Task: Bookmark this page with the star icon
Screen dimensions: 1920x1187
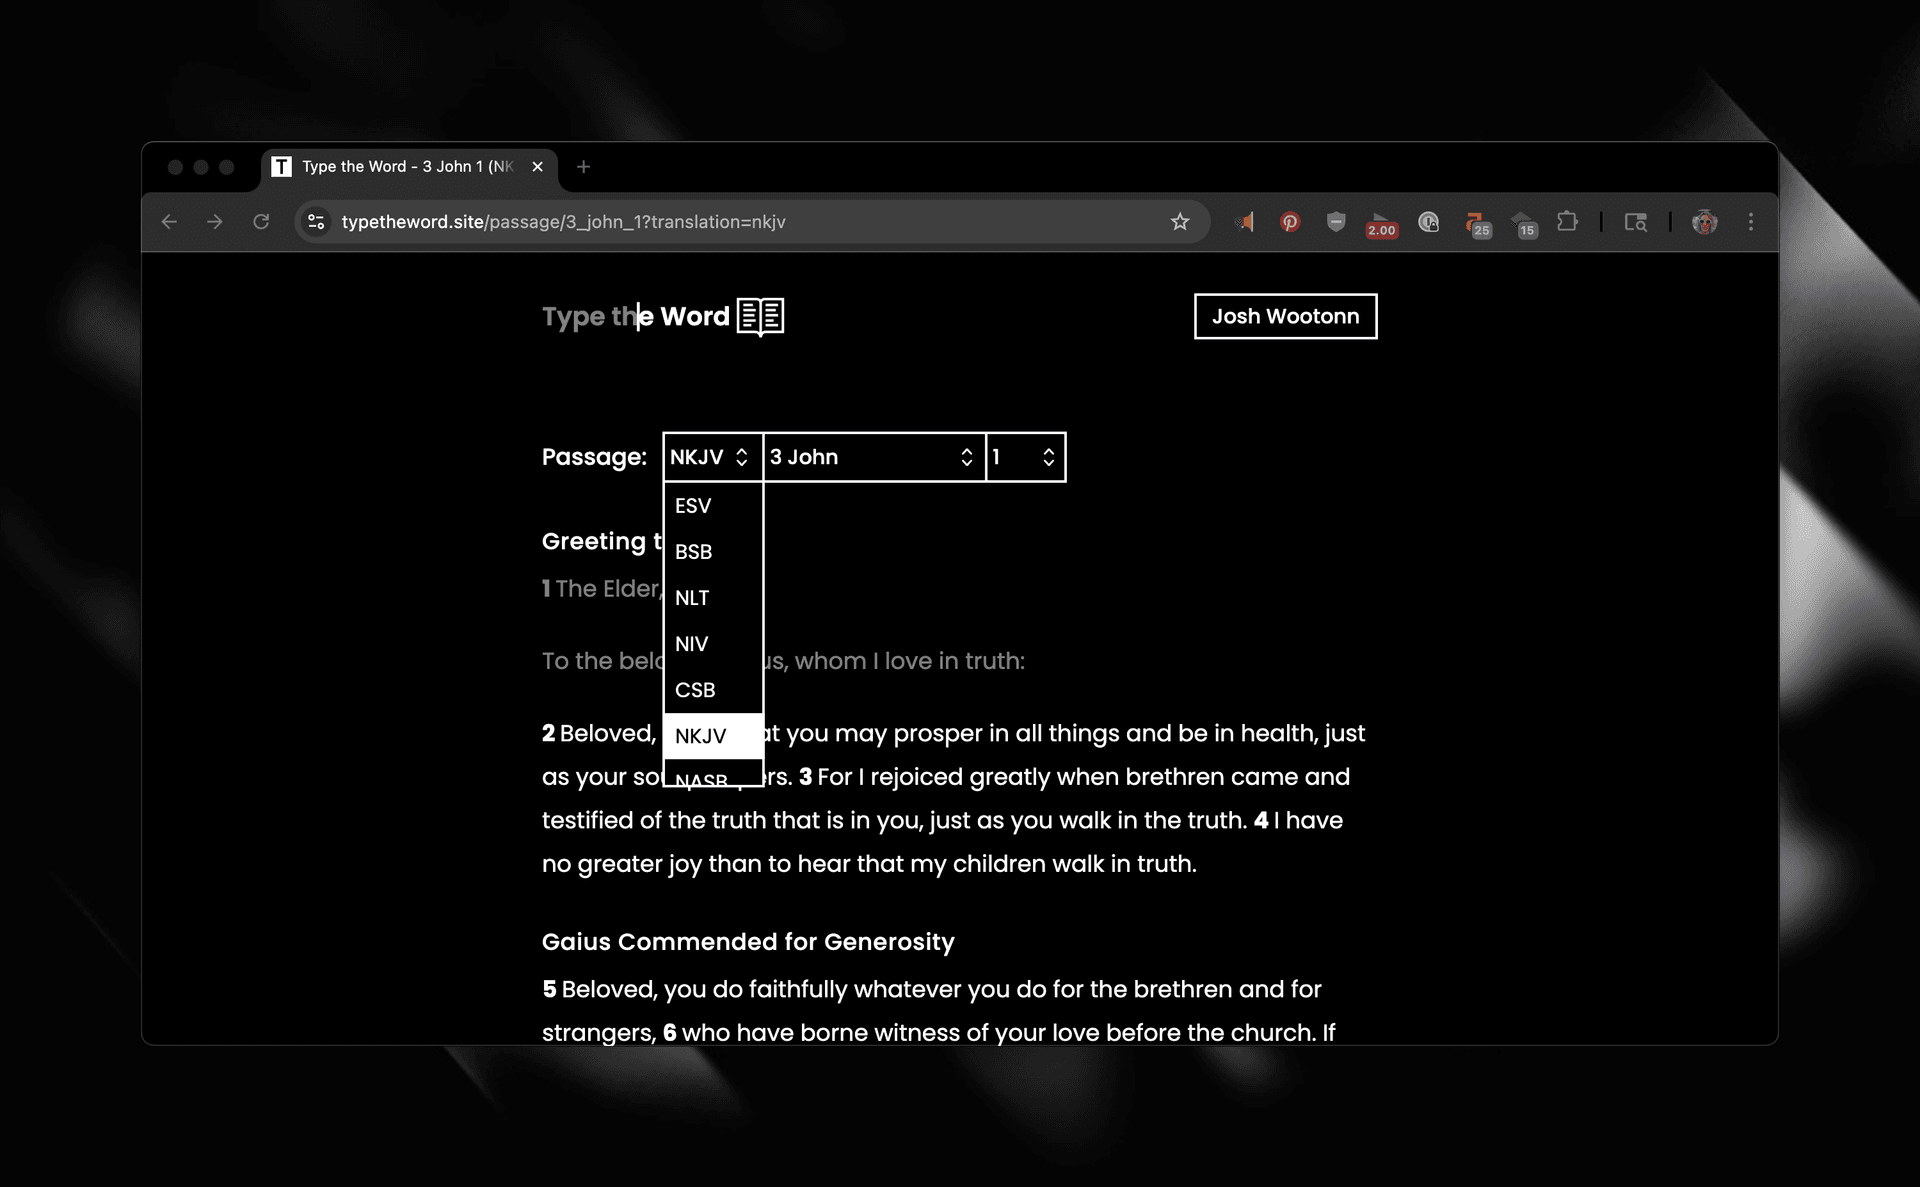Action: 1180,222
